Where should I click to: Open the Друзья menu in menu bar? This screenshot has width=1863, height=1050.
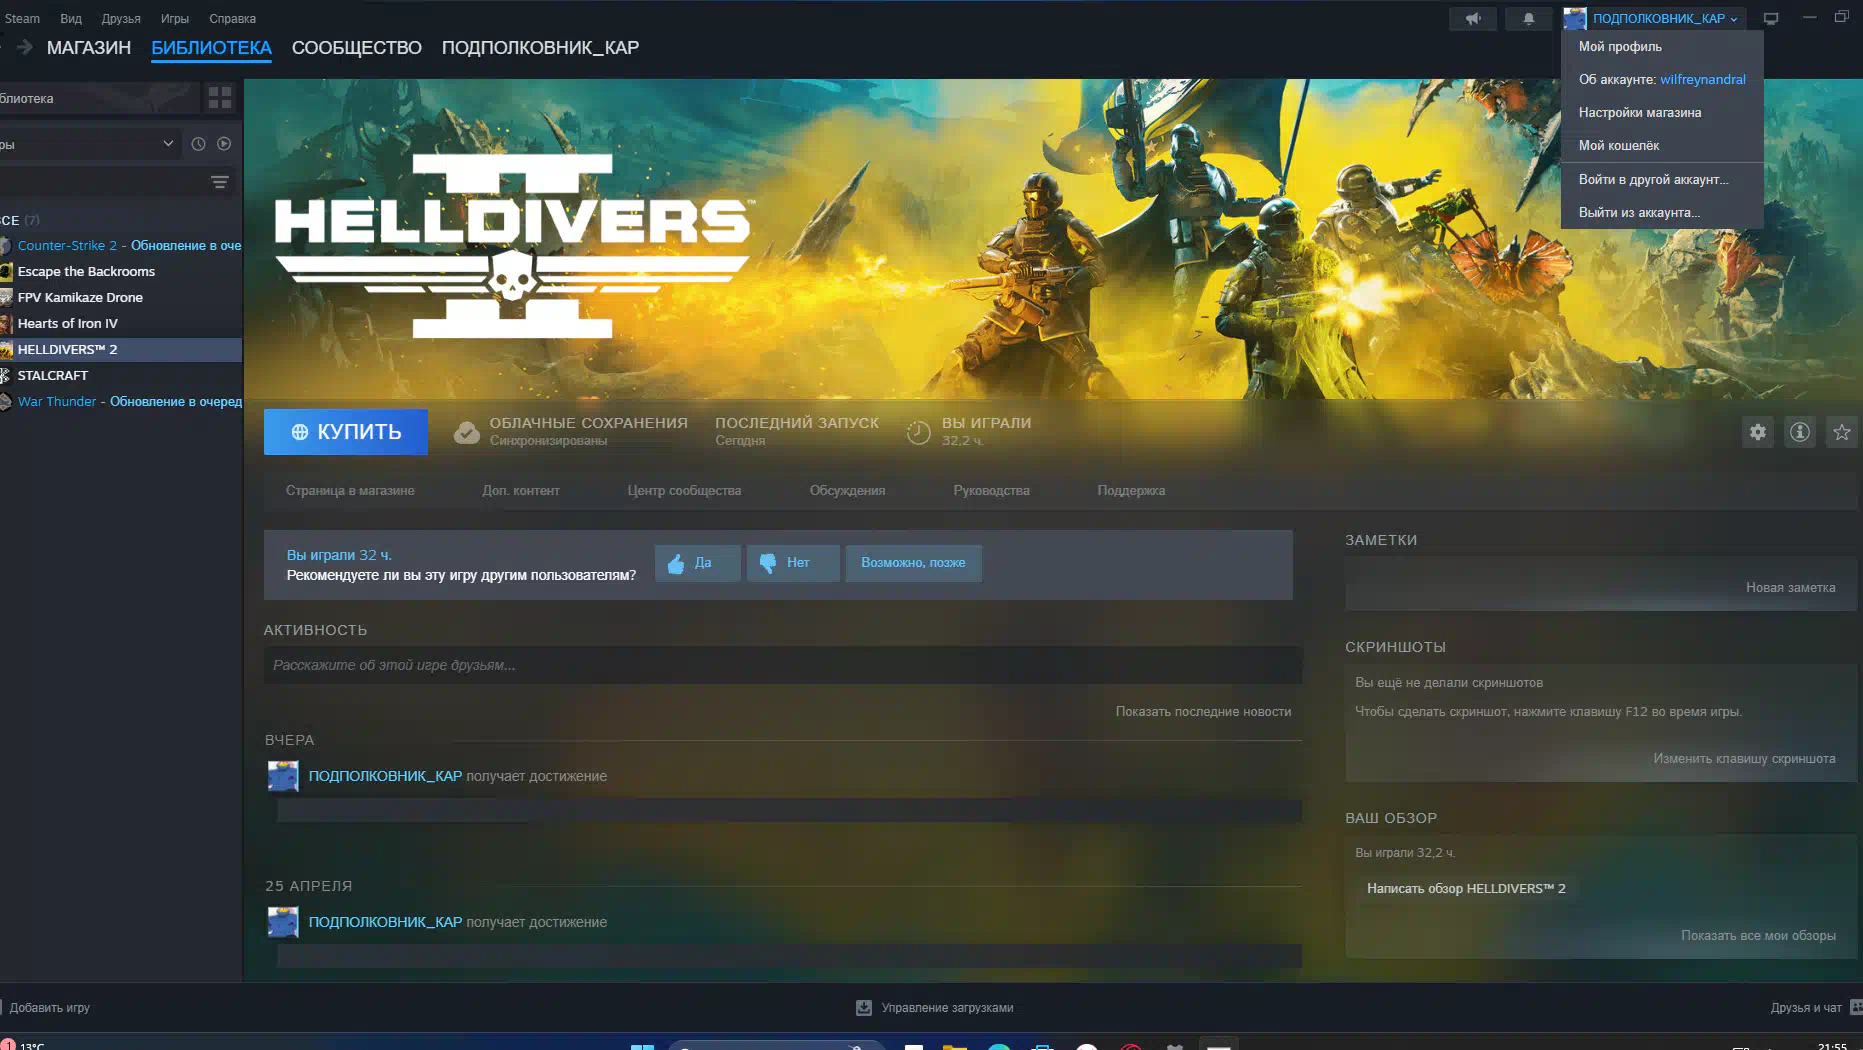click(120, 19)
